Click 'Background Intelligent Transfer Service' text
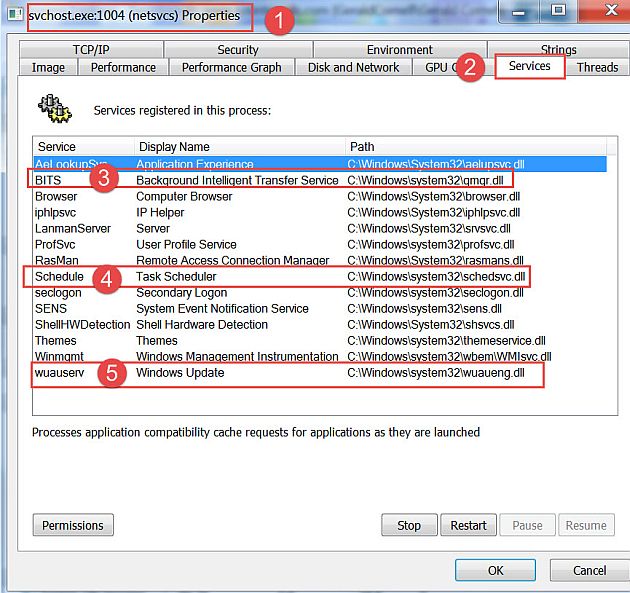Image resolution: width=630 pixels, height=593 pixels. pyautogui.click(x=237, y=180)
